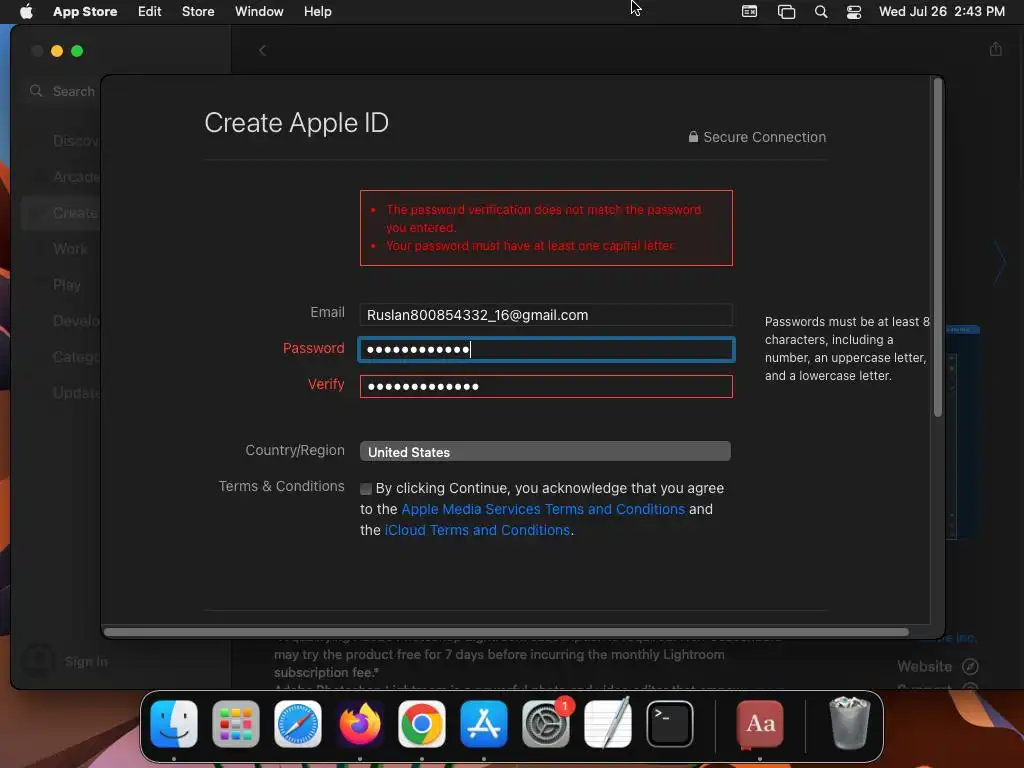Click the Email input field
Image resolution: width=1024 pixels, height=768 pixels.
point(546,315)
